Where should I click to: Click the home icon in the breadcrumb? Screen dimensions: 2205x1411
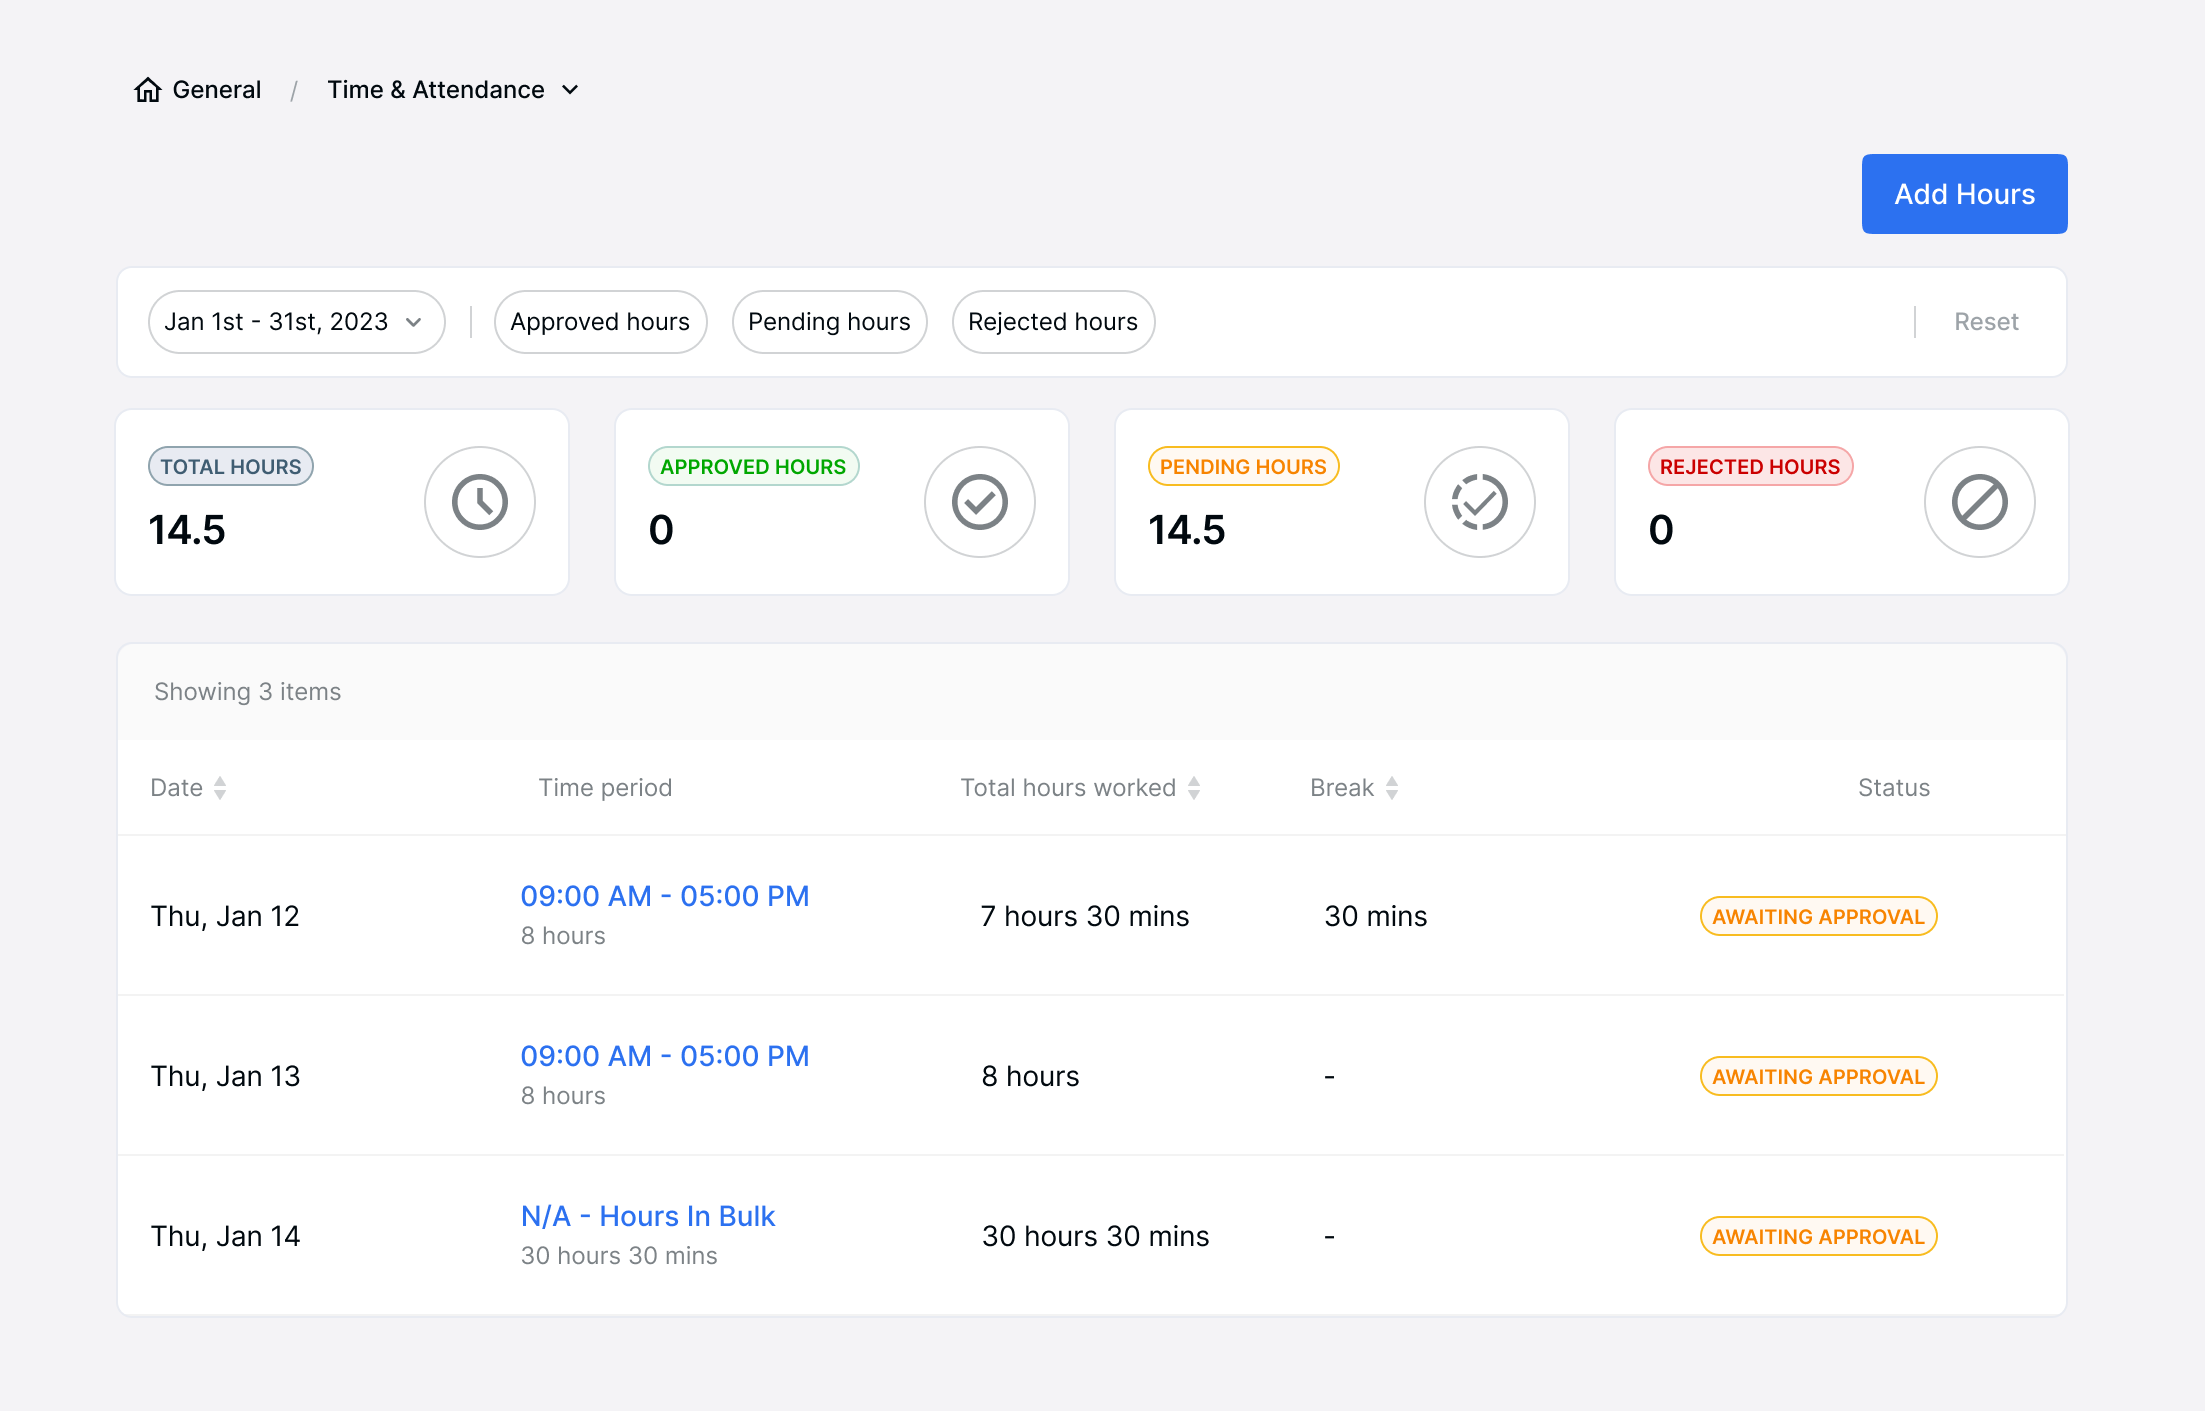click(148, 89)
